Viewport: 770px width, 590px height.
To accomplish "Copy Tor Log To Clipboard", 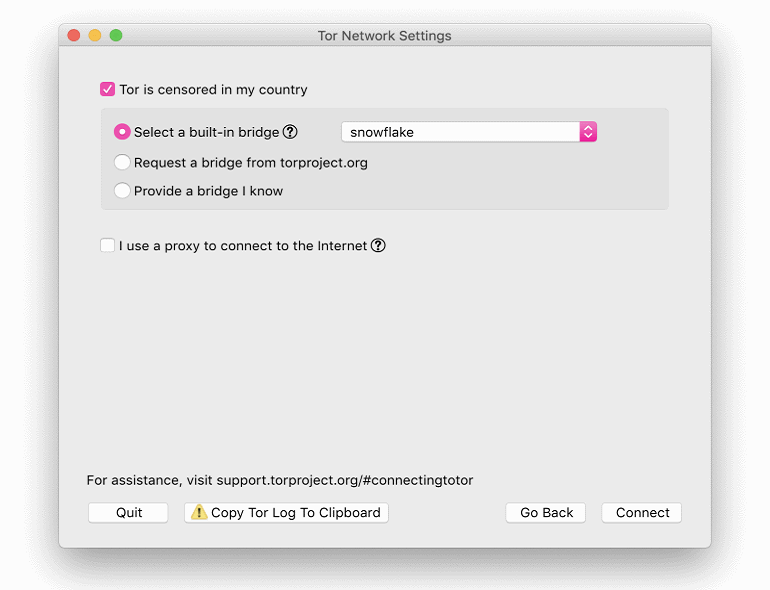I will pos(286,512).
